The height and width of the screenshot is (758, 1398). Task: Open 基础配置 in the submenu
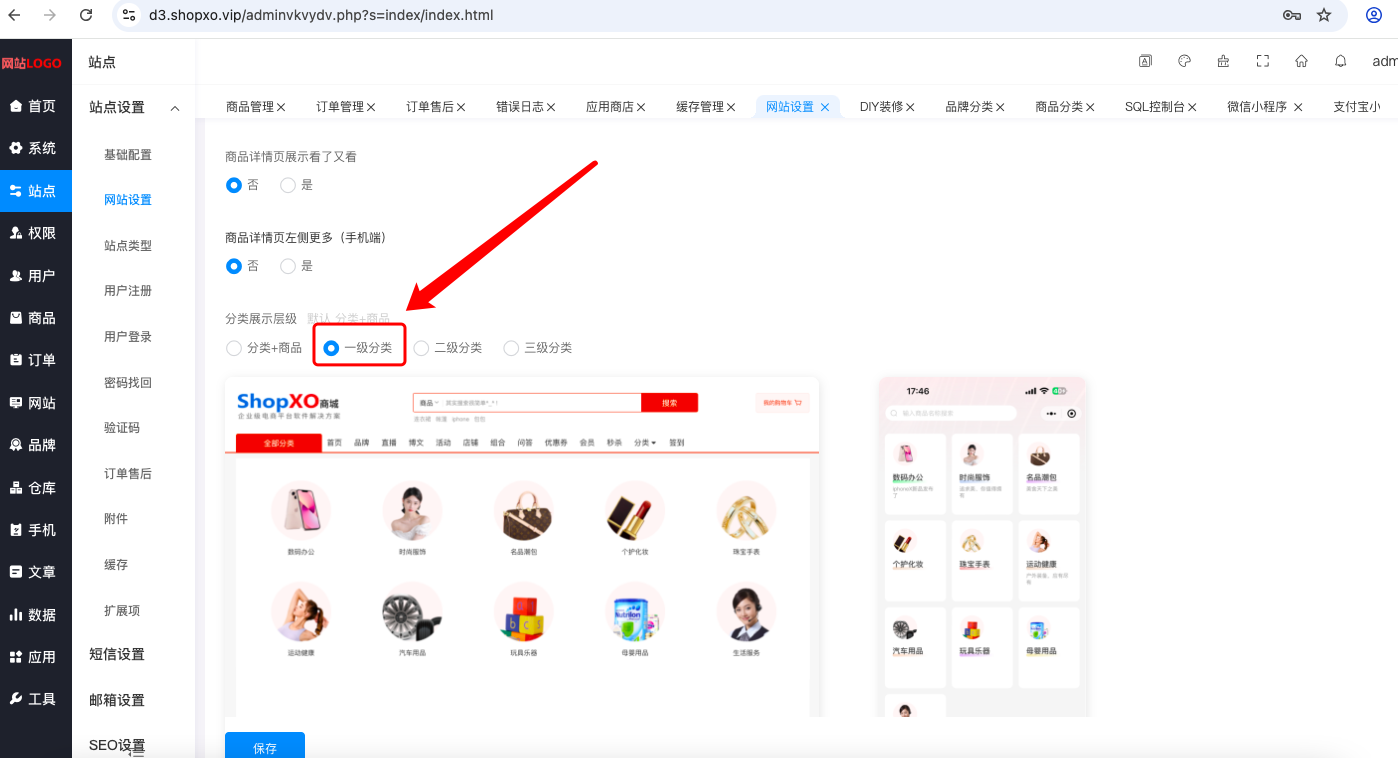[128, 155]
